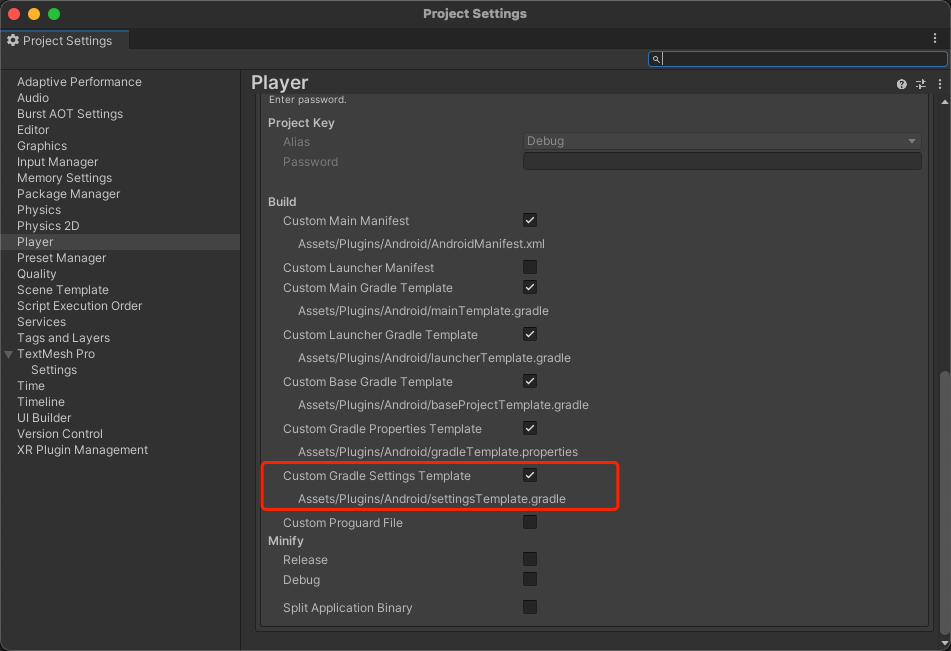Select Time settings category
Screen dimensions: 951x651
31,386
